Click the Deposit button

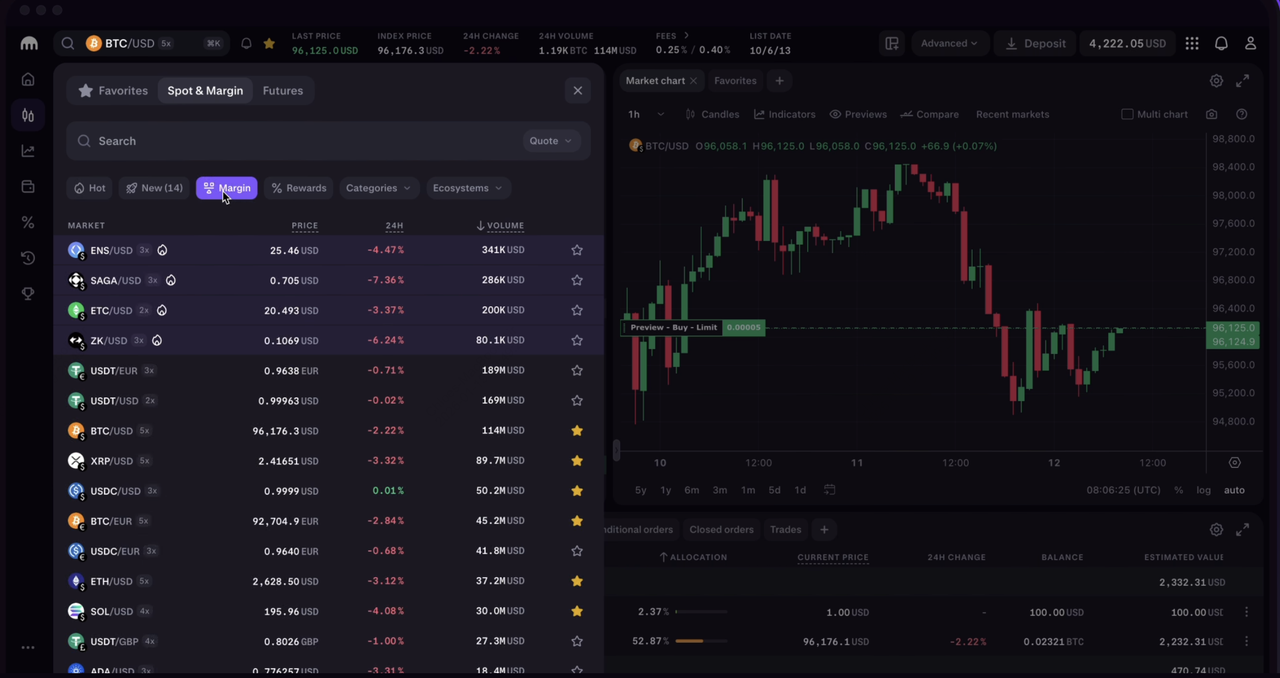click(x=1035, y=44)
